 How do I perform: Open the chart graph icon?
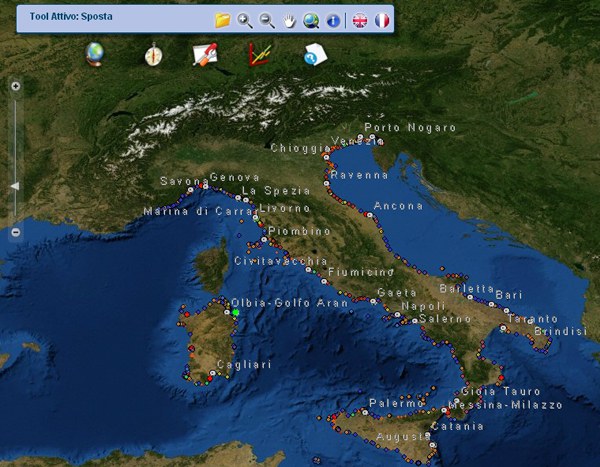click(x=260, y=54)
